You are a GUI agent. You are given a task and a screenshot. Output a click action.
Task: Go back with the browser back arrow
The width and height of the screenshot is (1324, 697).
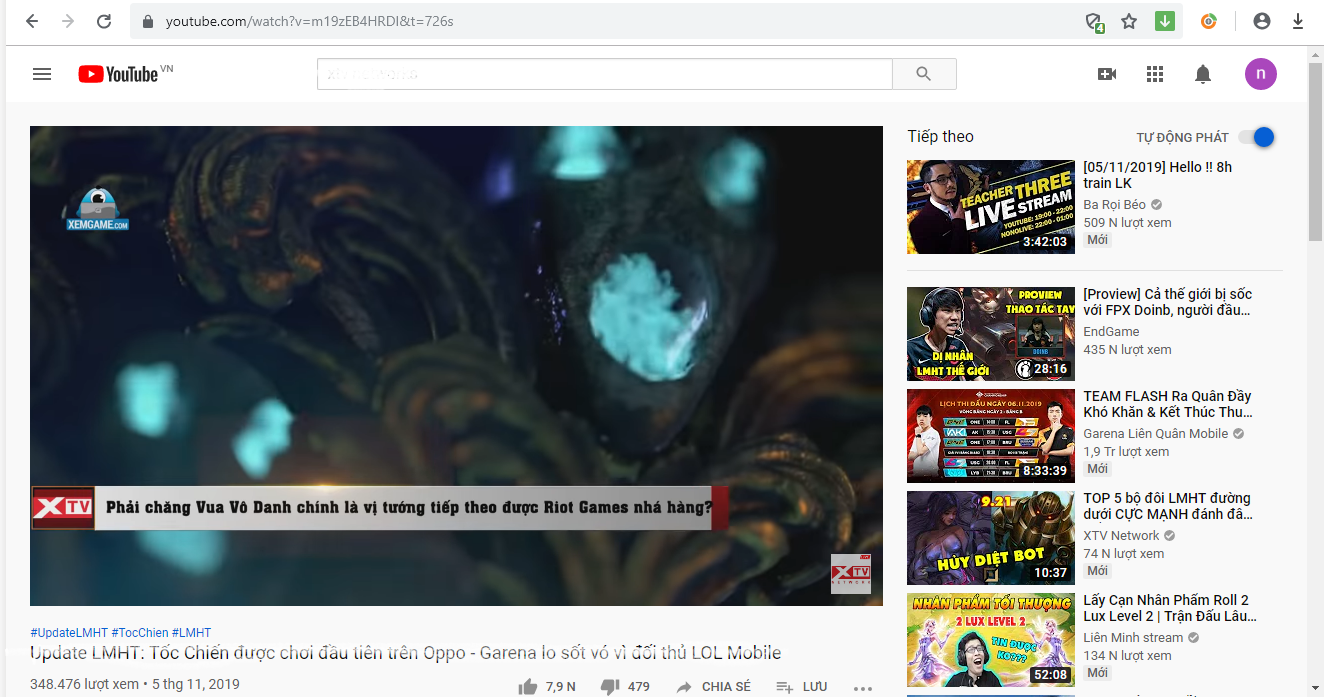click(x=32, y=21)
